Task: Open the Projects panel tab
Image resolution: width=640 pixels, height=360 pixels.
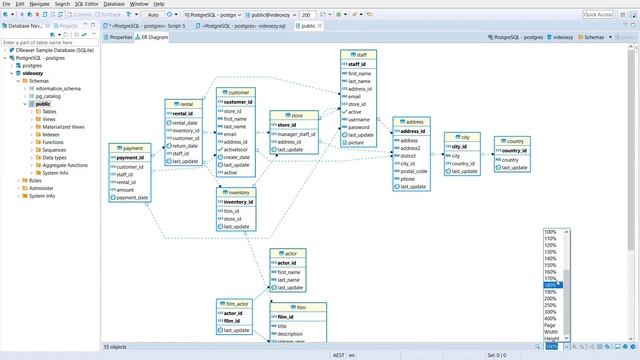Action: pos(65,26)
